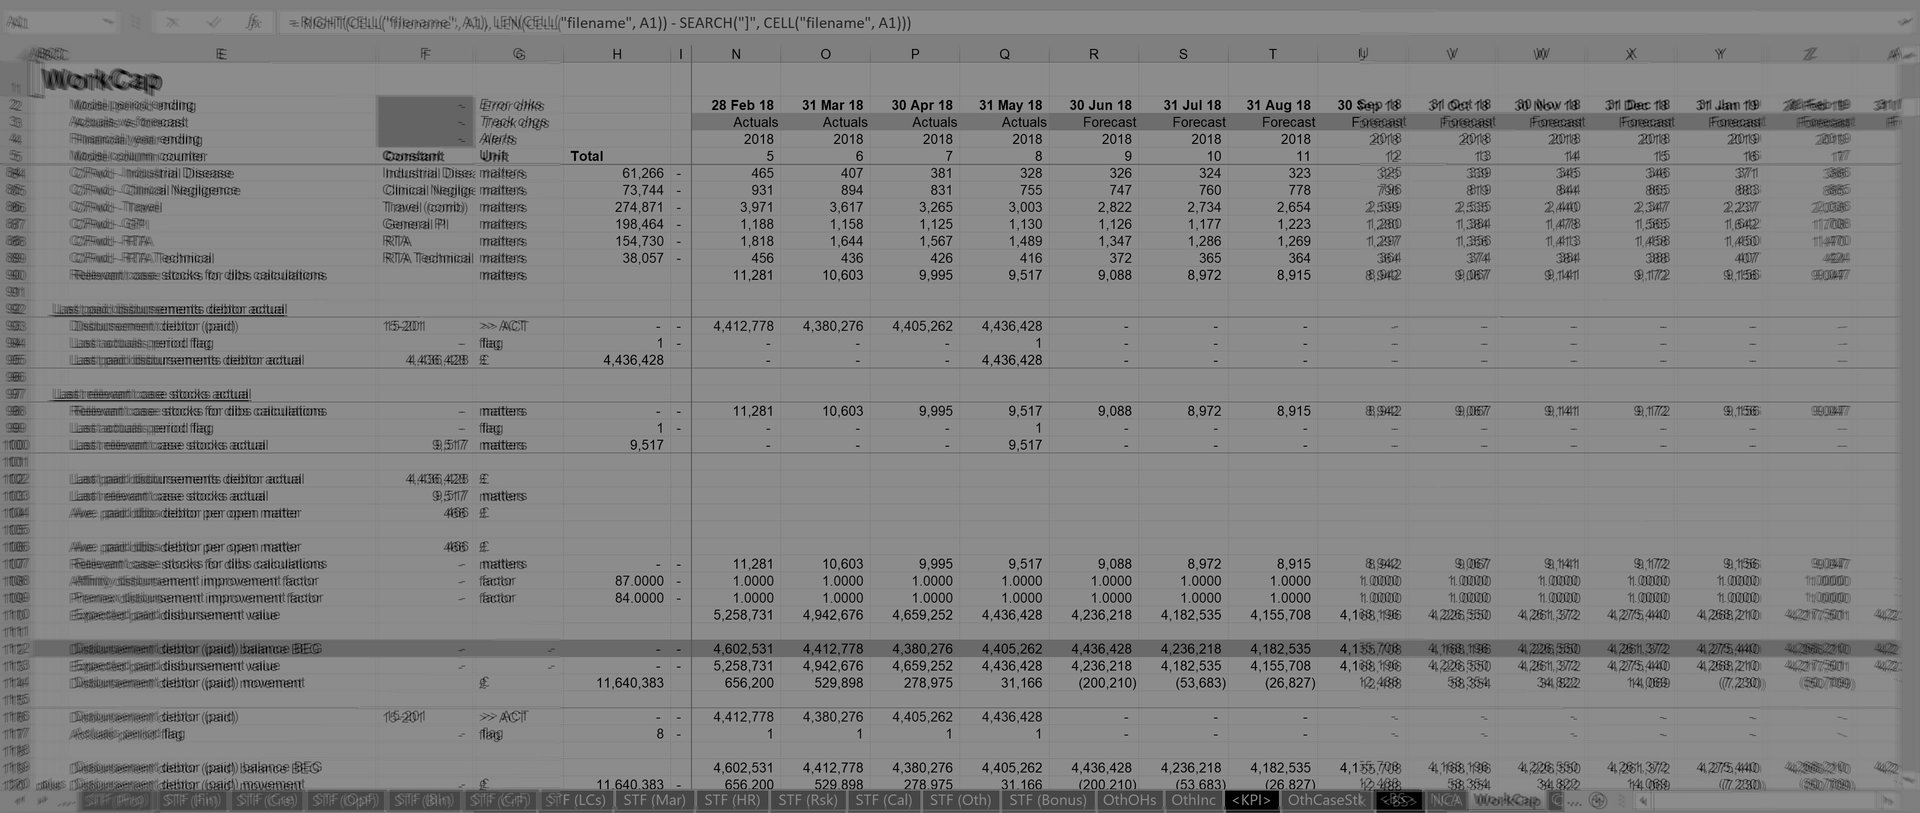
Task: Select the active WorkCap sheet tab
Action: click(x=1507, y=800)
